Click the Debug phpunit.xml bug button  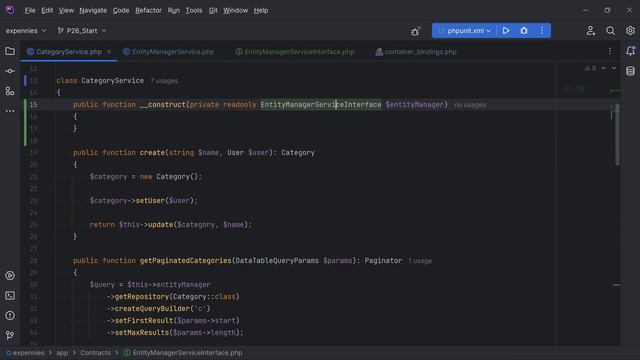tap(524, 31)
